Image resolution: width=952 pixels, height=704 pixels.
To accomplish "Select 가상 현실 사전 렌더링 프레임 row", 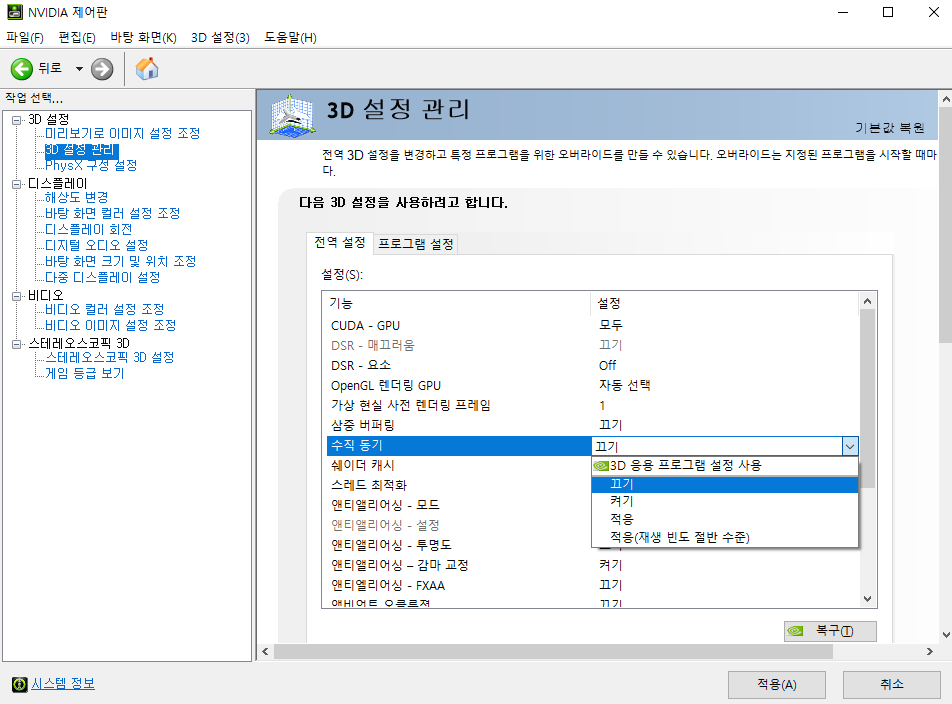I will click(592, 405).
